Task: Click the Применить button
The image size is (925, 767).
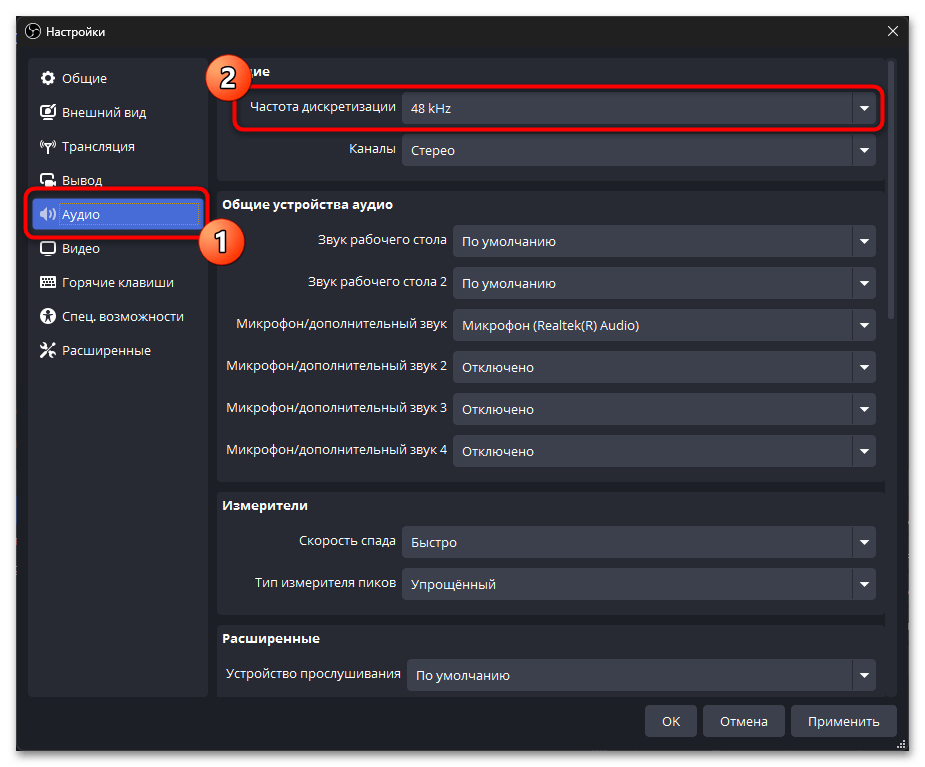Action: click(843, 721)
